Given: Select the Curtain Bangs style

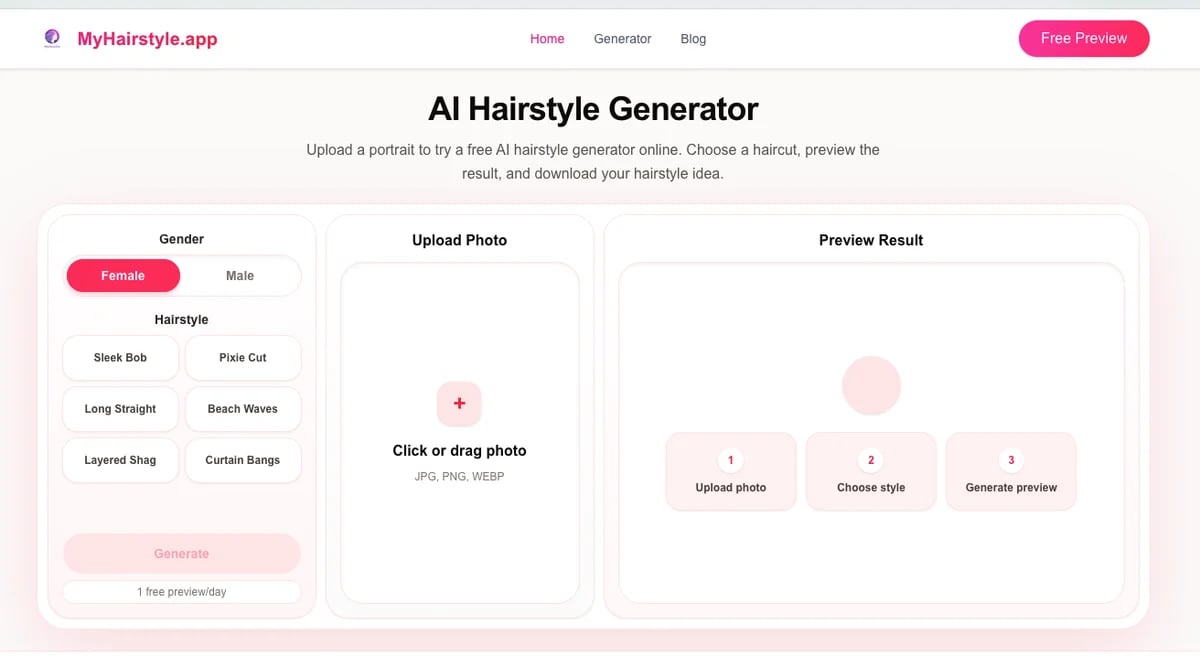Looking at the screenshot, I should pos(243,460).
